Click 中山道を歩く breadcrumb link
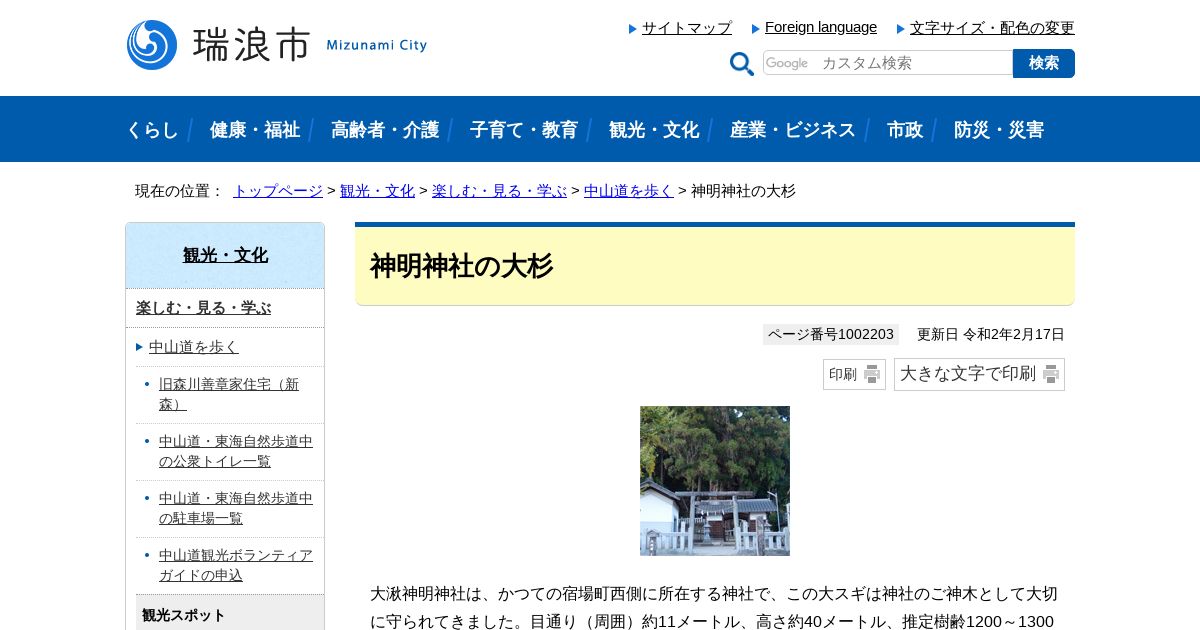1200x630 pixels. (x=629, y=191)
